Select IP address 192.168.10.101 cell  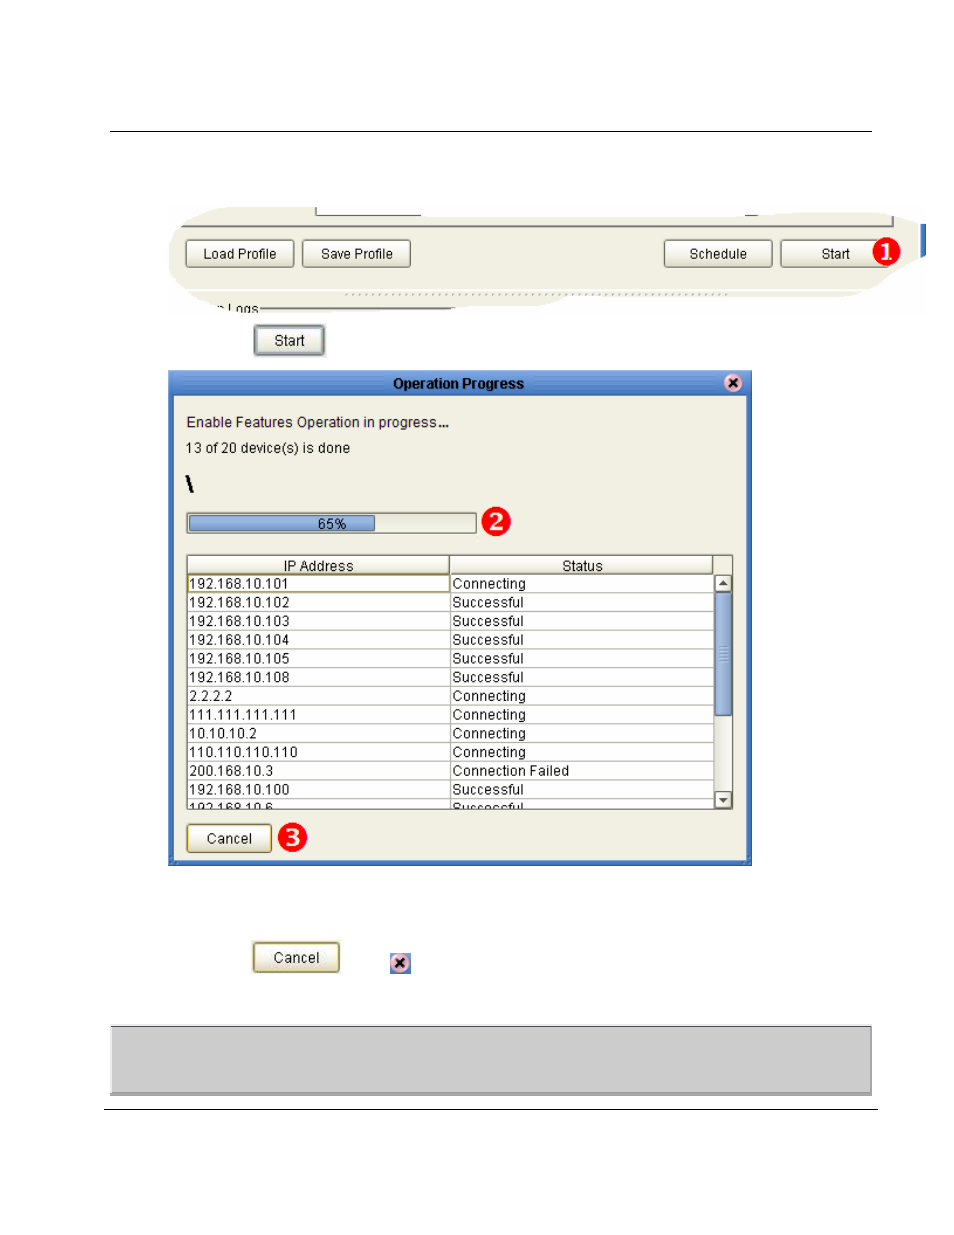coord(318,584)
